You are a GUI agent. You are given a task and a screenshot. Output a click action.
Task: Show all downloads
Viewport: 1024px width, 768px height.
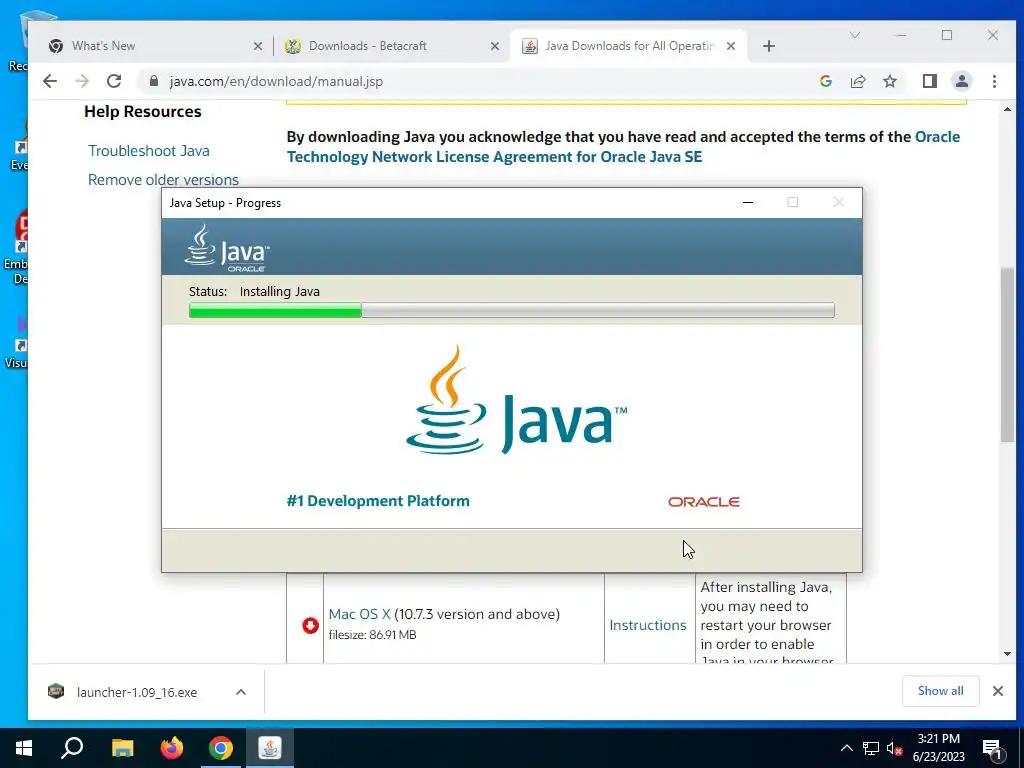[x=940, y=691]
